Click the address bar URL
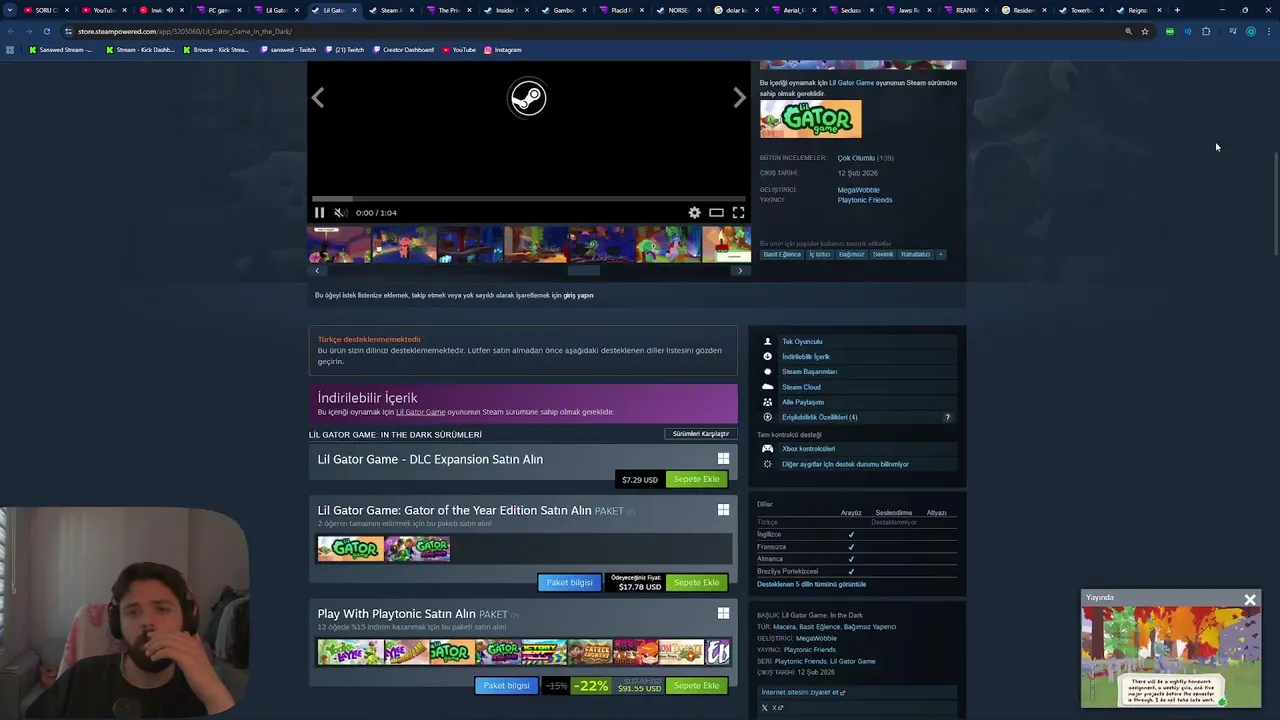 (185, 31)
